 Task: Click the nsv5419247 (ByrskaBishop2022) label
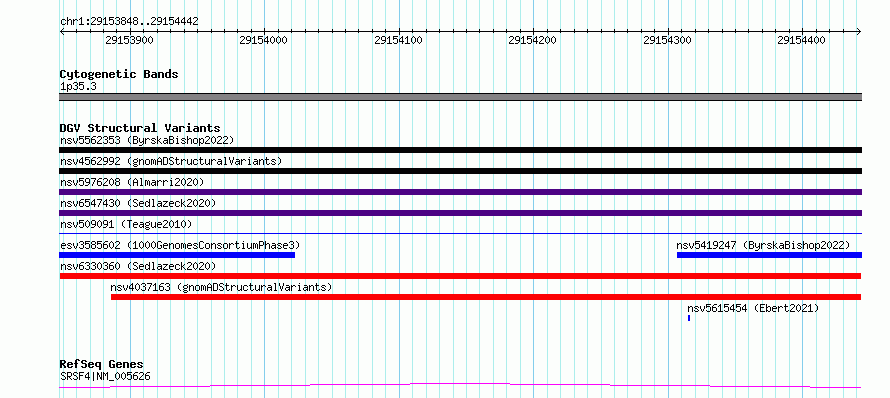point(763,245)
